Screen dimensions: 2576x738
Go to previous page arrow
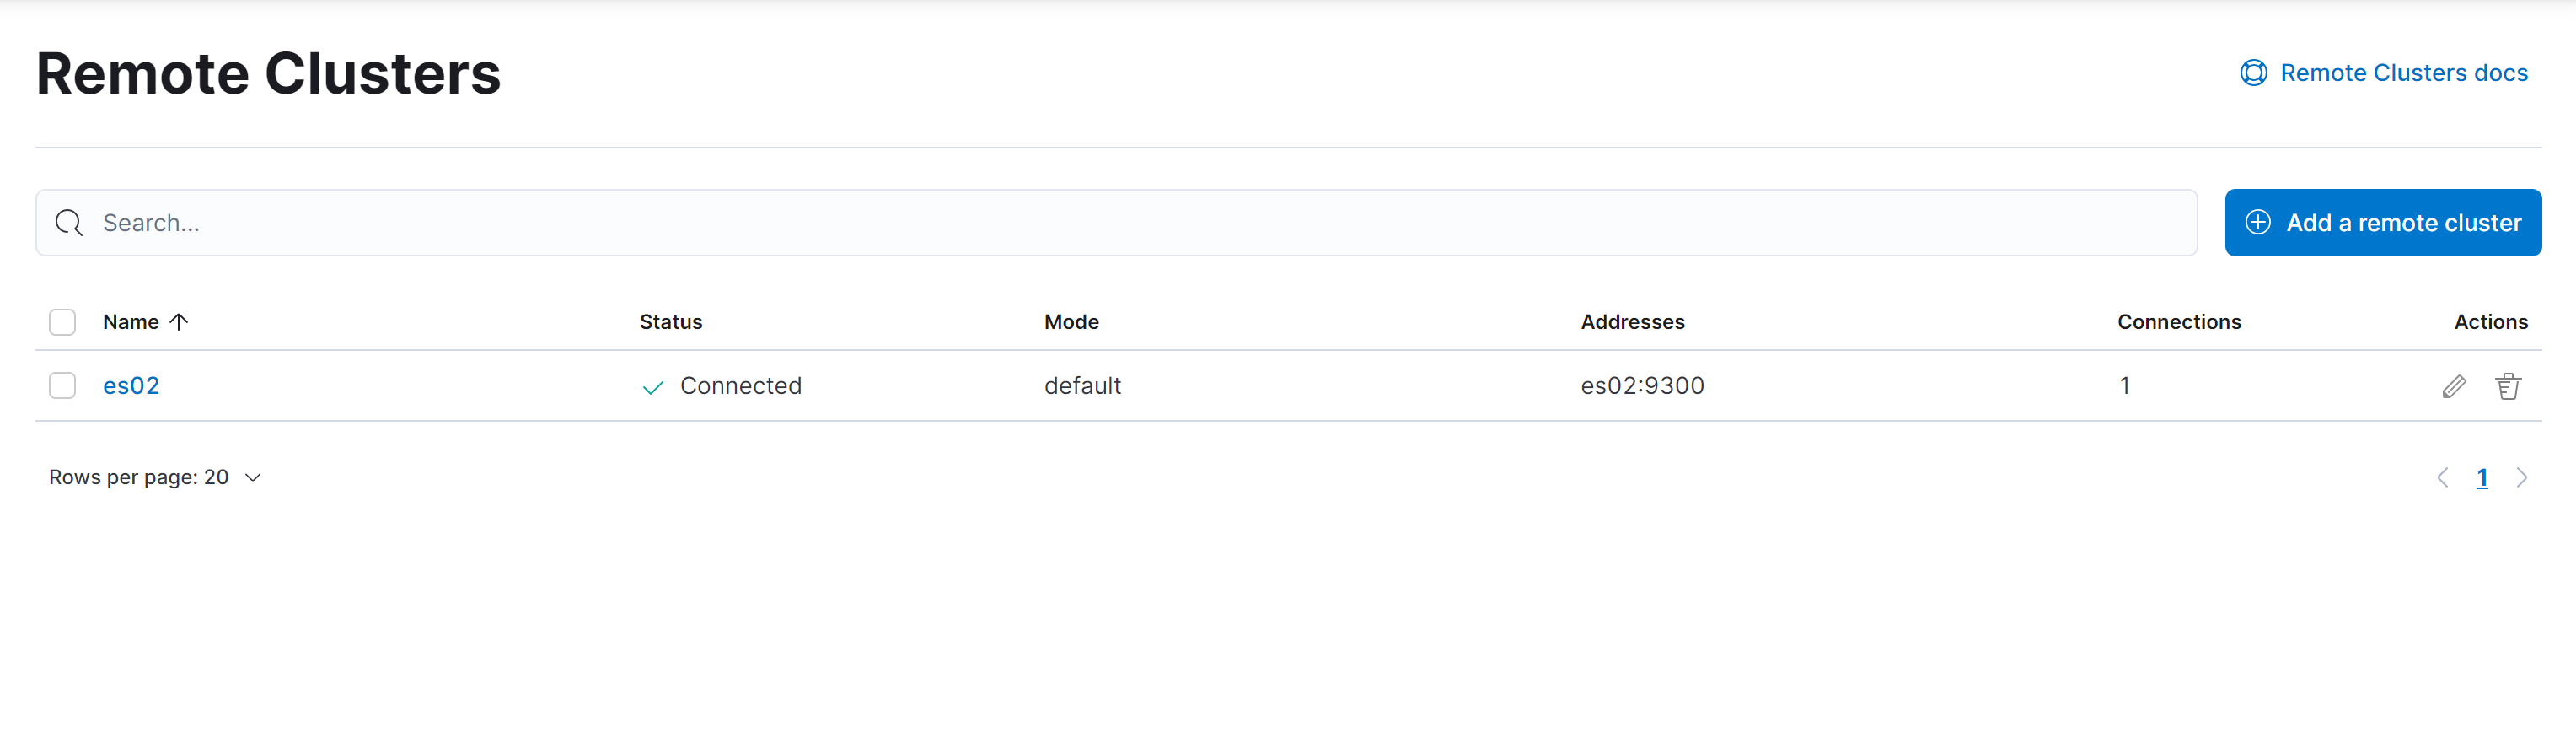[2442, 478]
